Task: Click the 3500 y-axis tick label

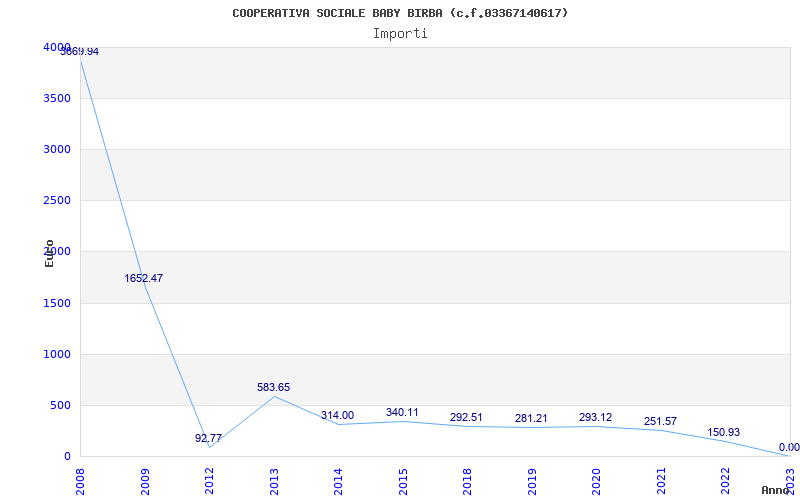Action: pos(56,98)
